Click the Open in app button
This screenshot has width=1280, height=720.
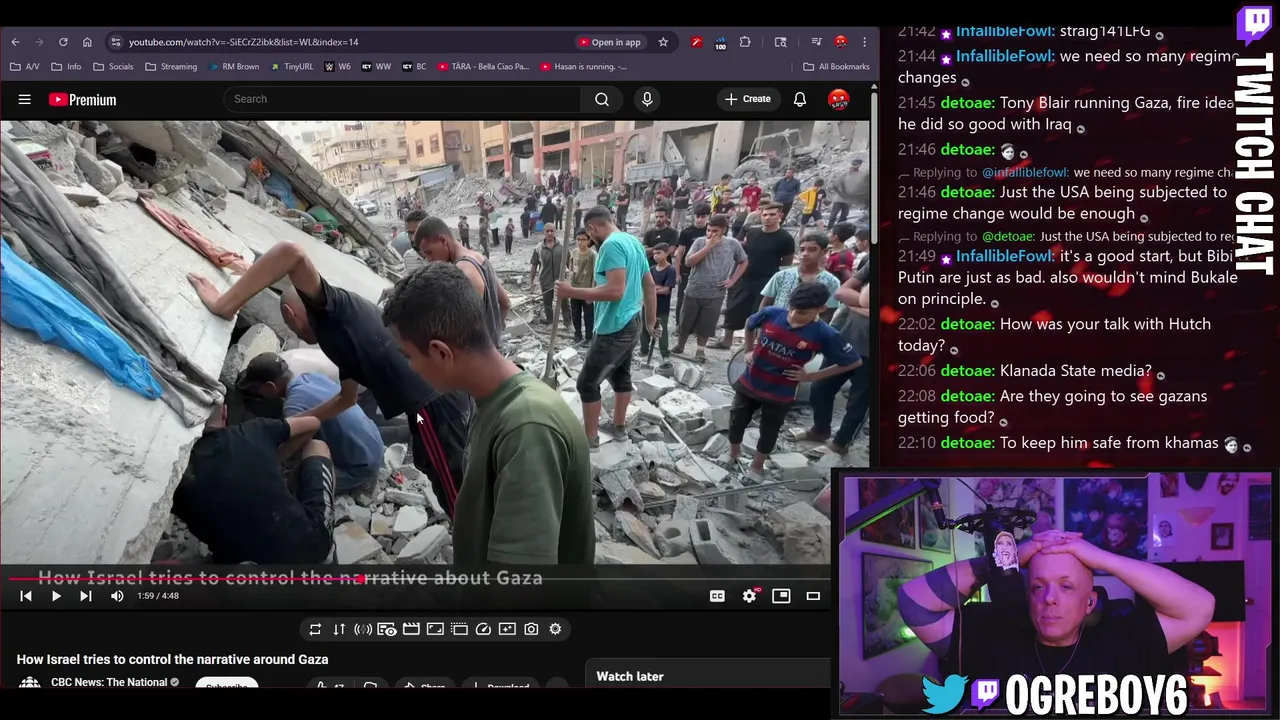tap(610, 42)
